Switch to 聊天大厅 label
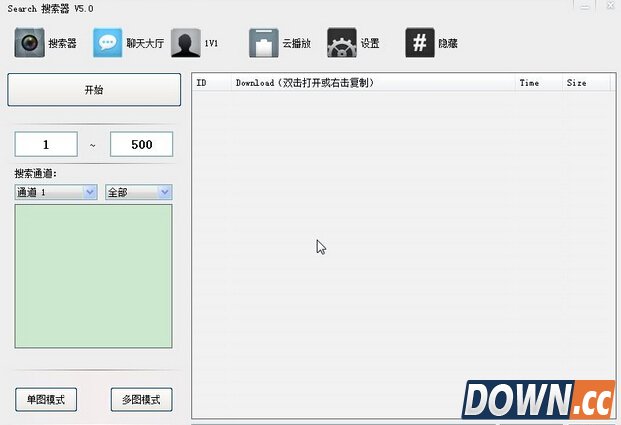Screen dimensions: 621x425 [x=145, y=43]
